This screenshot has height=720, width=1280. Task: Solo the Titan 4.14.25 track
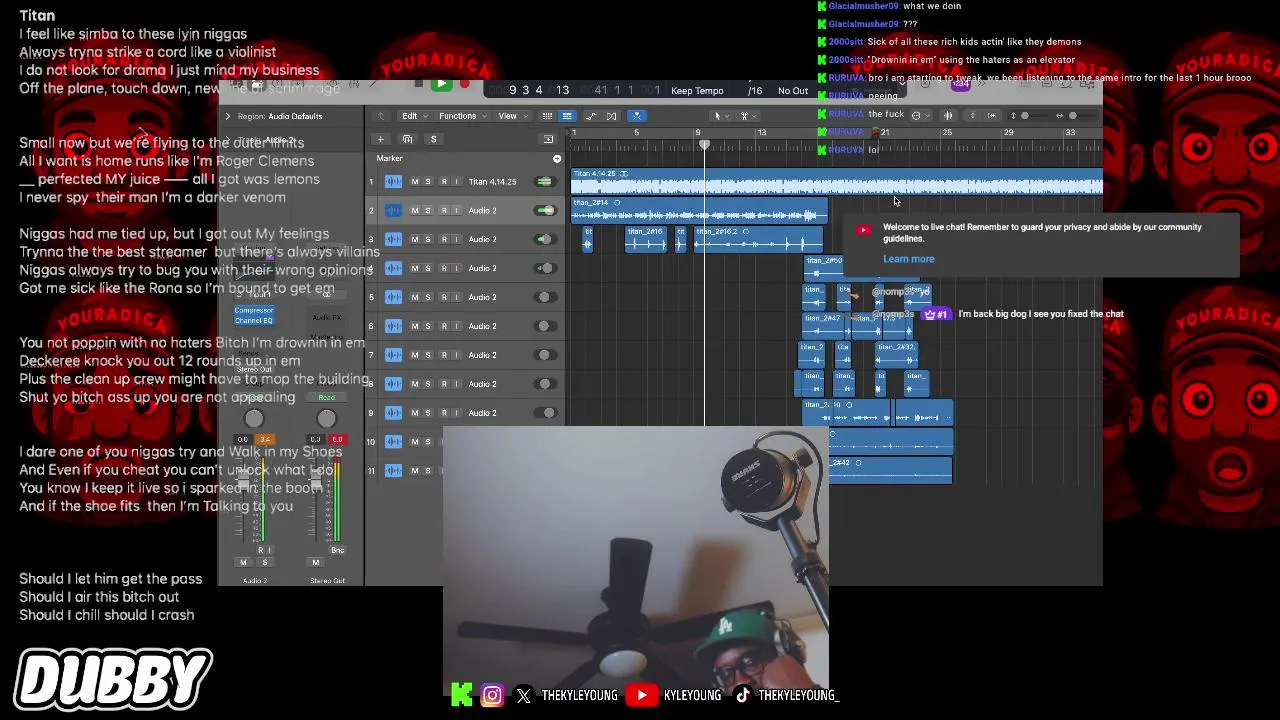pos(428,182)
